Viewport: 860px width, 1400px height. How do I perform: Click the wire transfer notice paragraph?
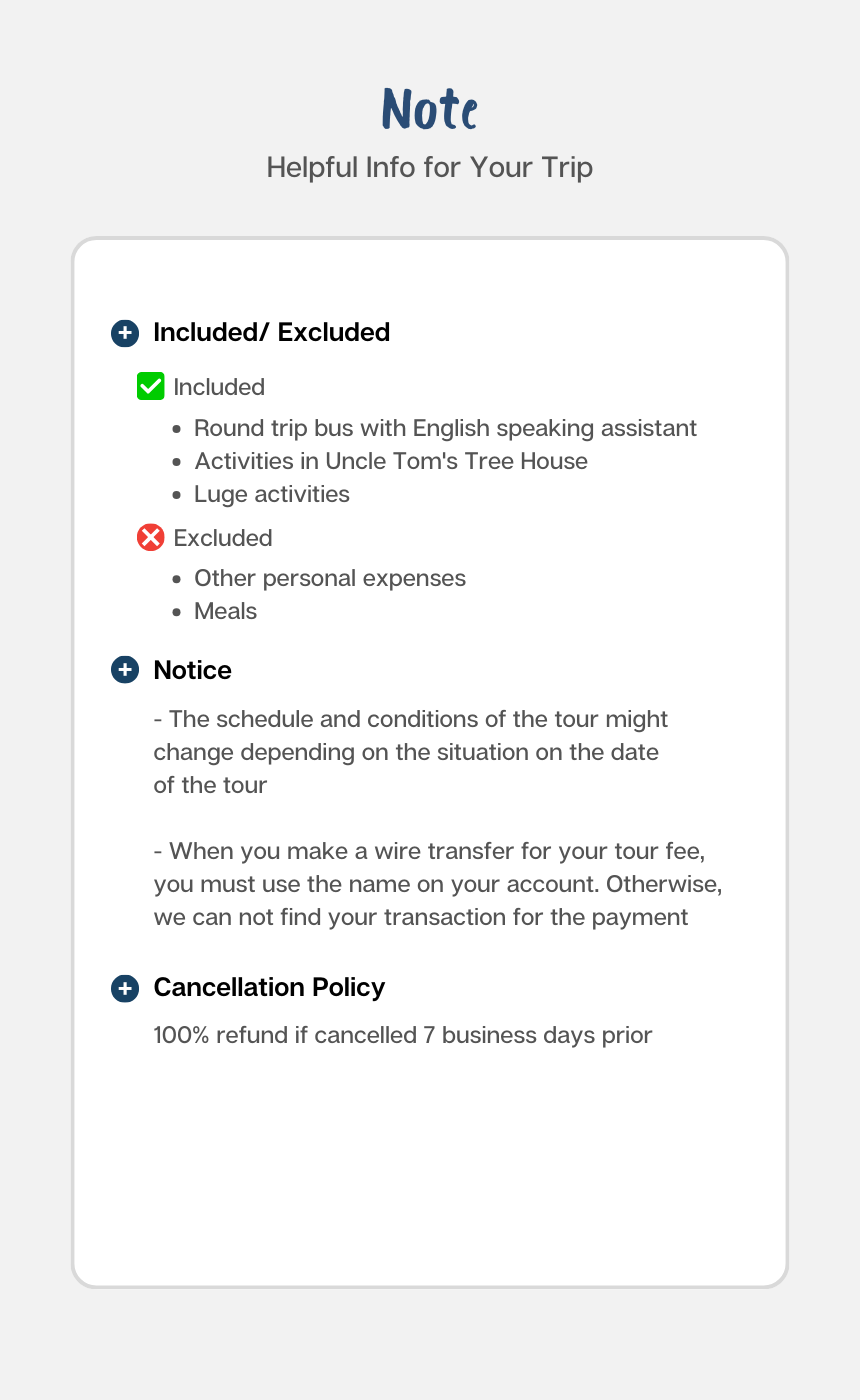click(437, 884)
